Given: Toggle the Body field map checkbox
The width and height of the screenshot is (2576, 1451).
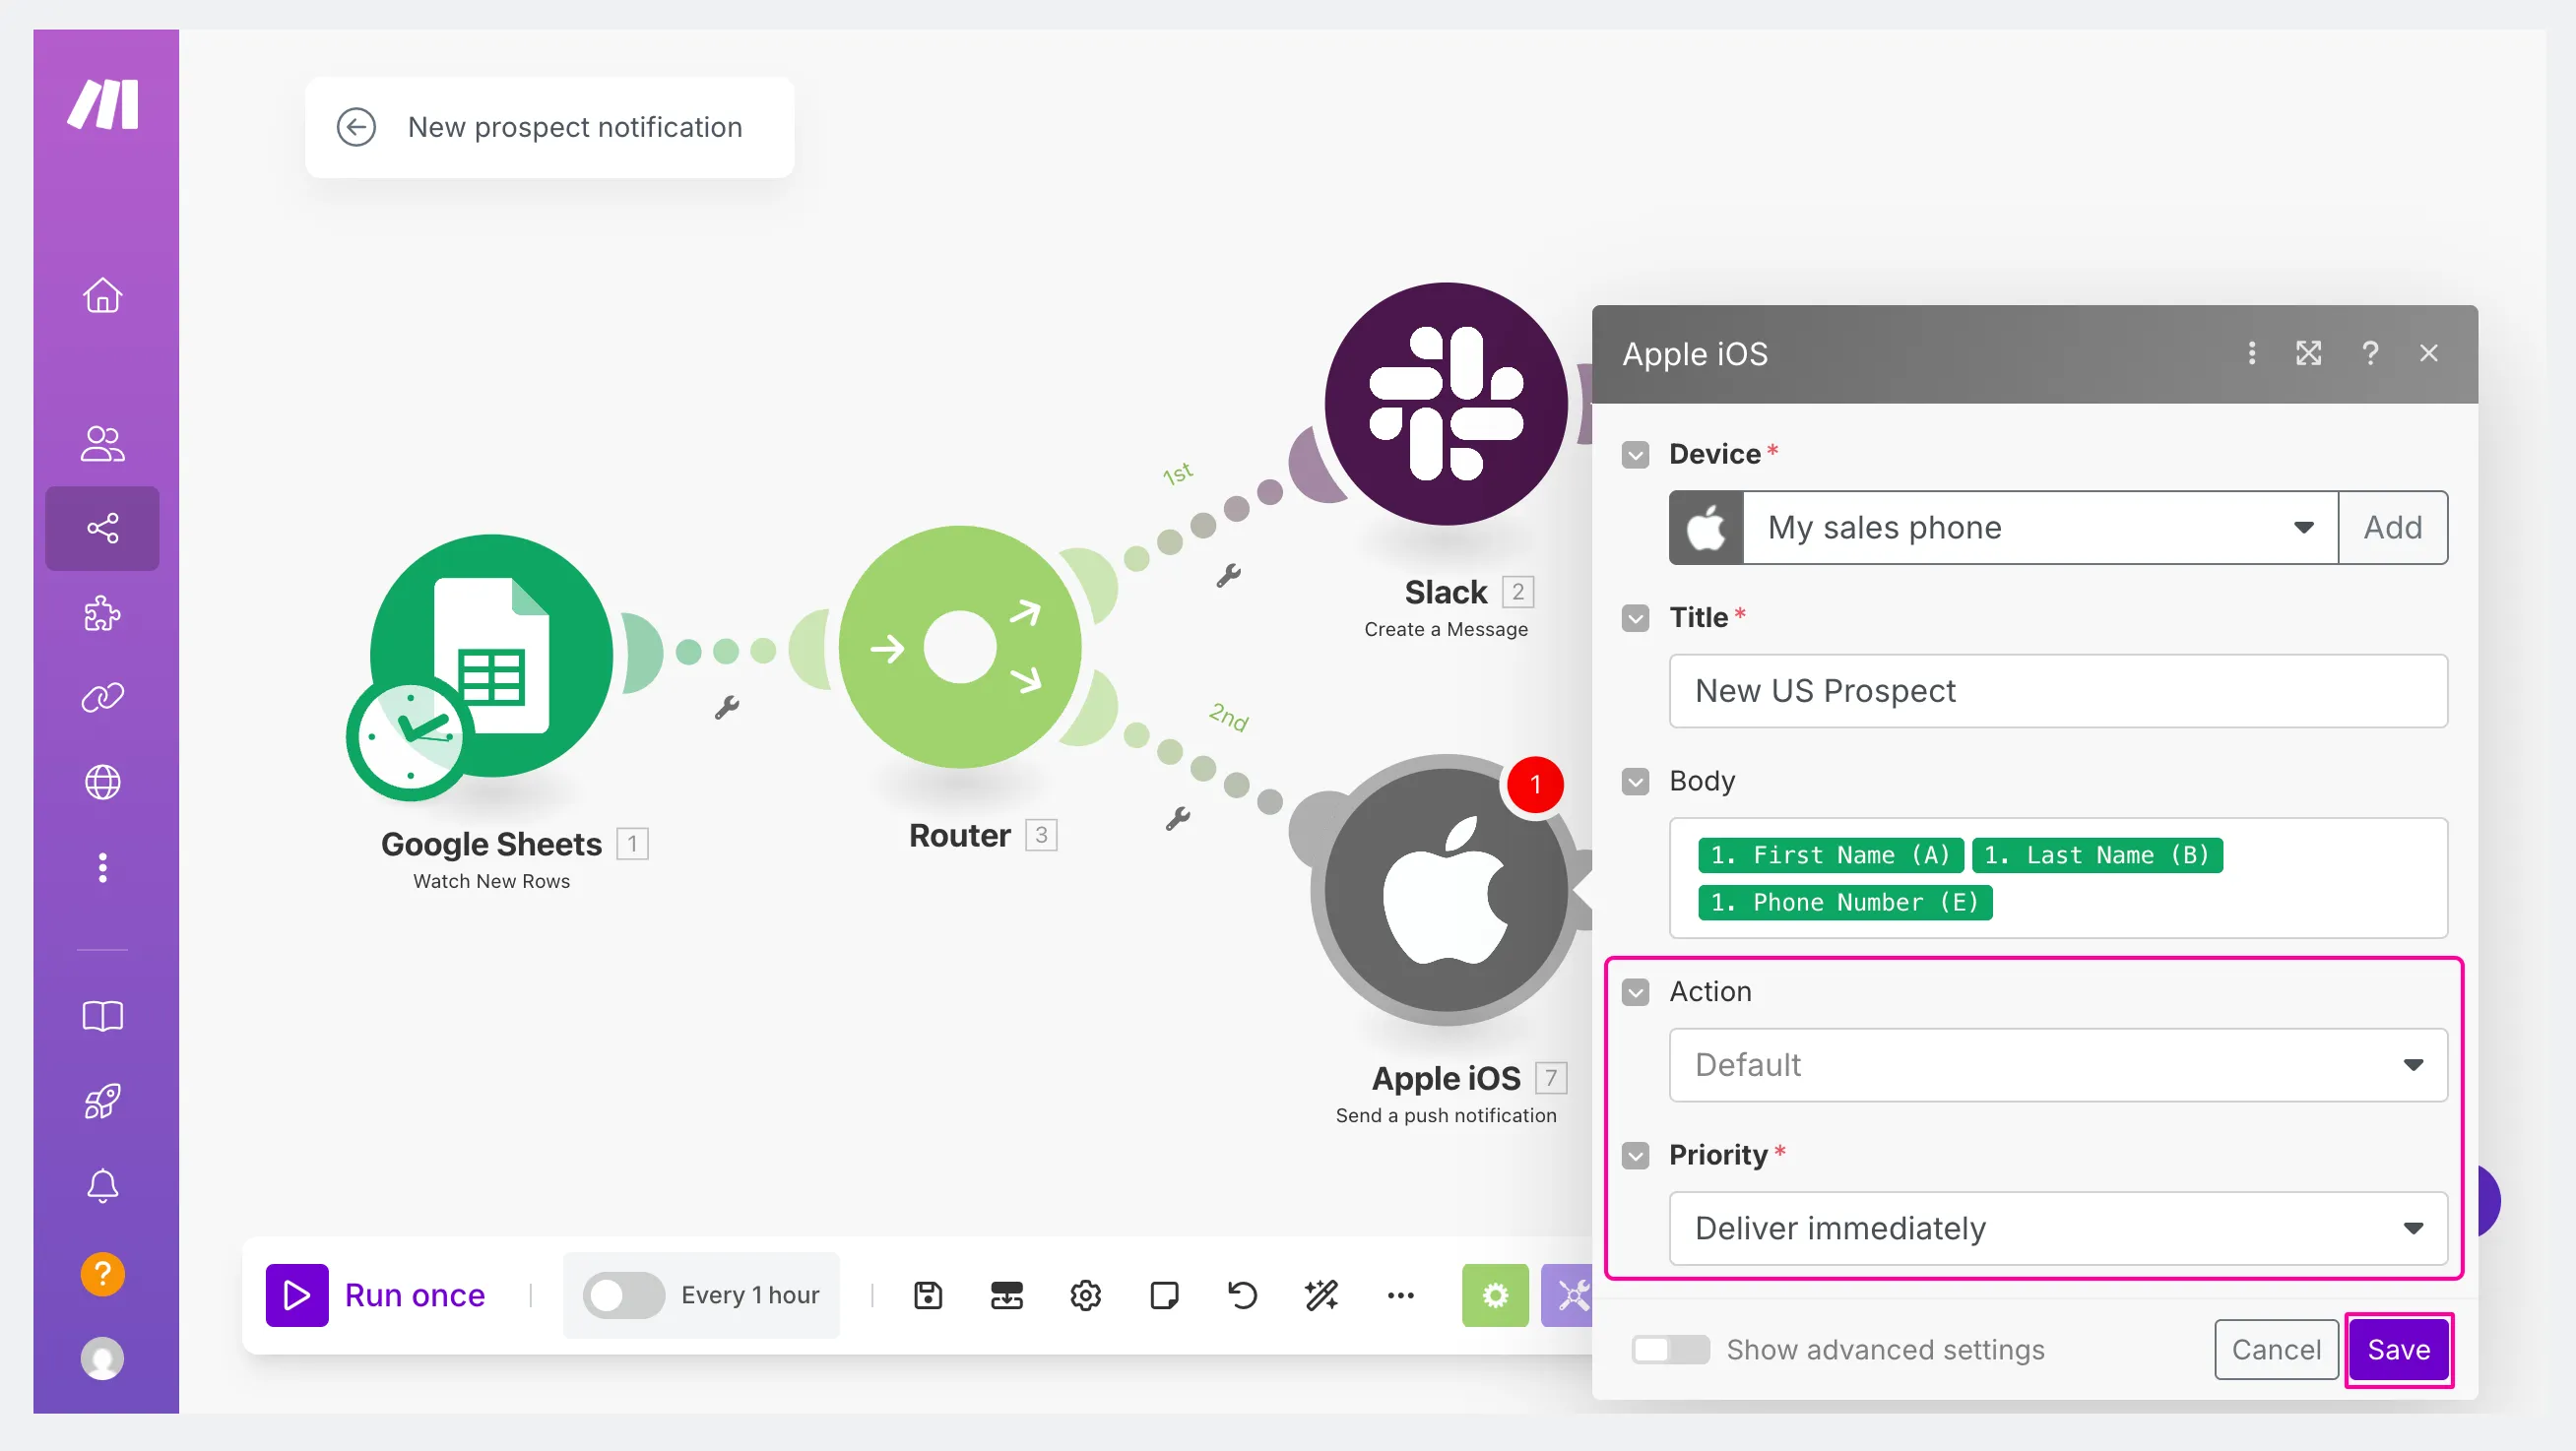Looking at the screenshot, I should [x=1635, y=781].
